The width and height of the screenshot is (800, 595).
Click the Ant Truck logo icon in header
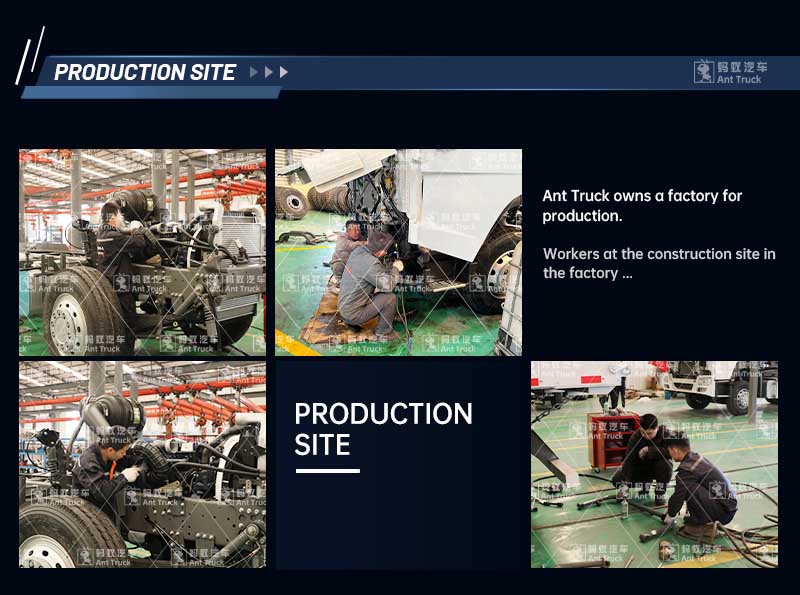click(x=704, y=72)
